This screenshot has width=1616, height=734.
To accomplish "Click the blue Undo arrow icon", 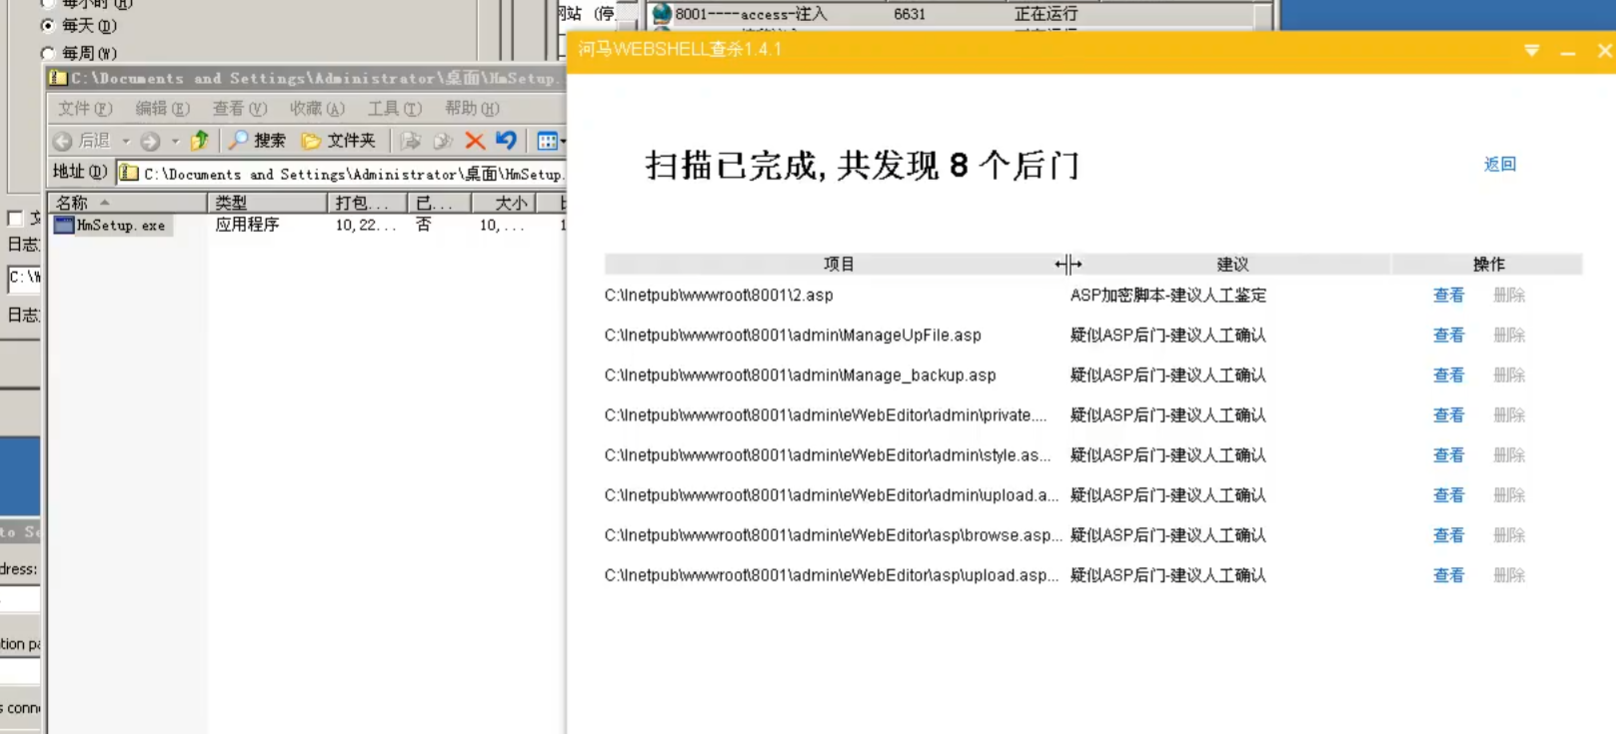I will 507,141.
